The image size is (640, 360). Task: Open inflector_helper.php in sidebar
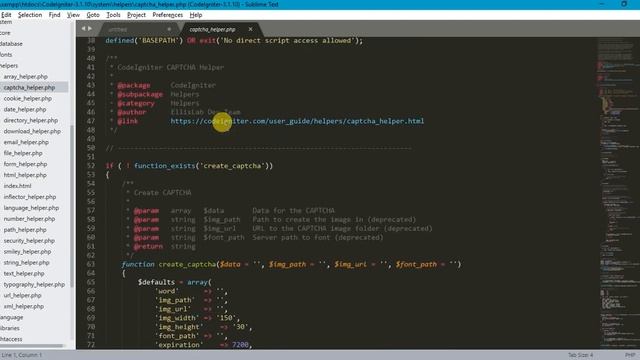[x=30, y=197]
